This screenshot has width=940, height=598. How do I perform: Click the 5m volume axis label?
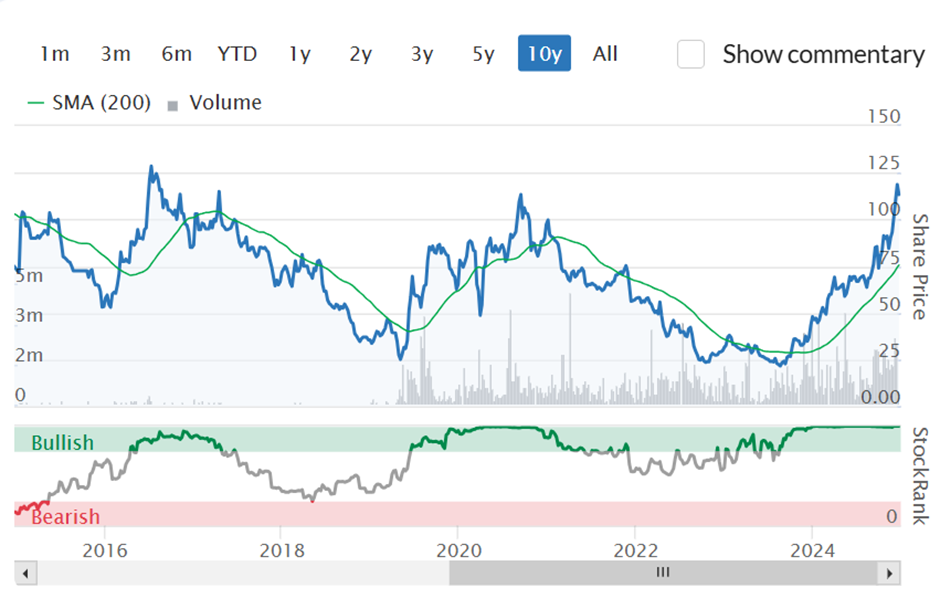29,276
